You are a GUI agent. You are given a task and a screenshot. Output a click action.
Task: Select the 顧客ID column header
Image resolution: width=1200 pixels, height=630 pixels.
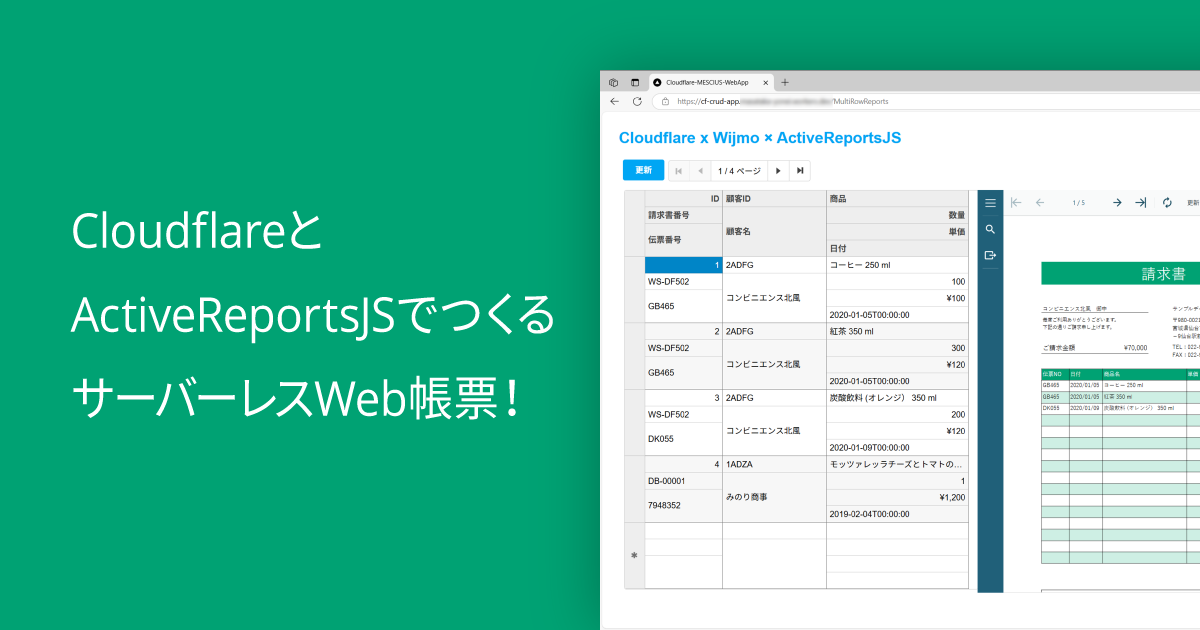tap(774, 199)
